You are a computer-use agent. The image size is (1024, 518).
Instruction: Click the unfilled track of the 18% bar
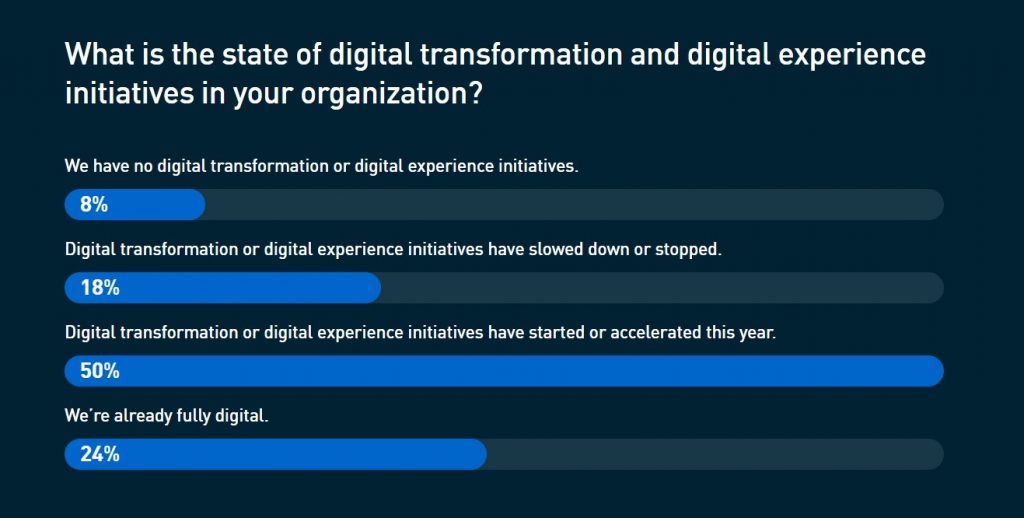(x=660, y=288)
